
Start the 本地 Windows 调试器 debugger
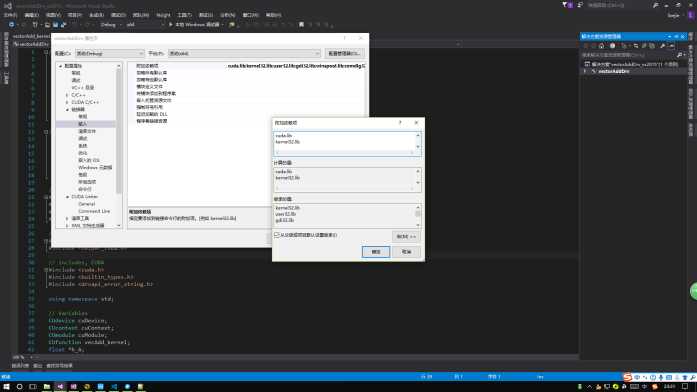[194, 24]
